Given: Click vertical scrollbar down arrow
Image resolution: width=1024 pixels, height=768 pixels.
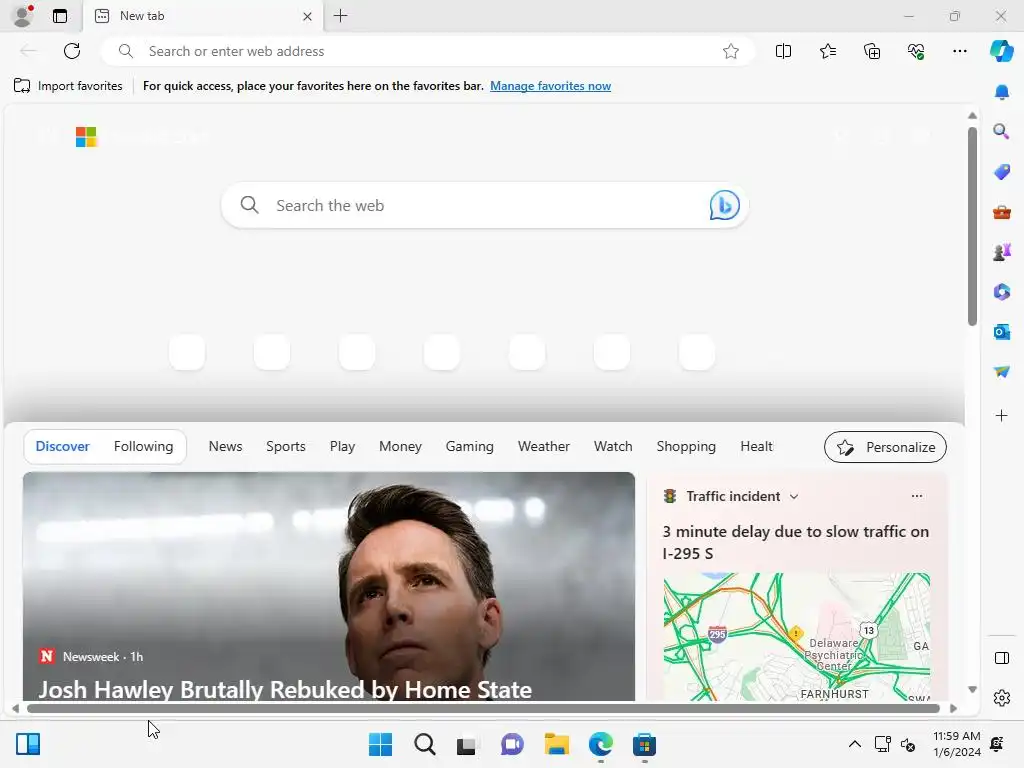Looking at the screenshot, I should click(x=972, y=690).
